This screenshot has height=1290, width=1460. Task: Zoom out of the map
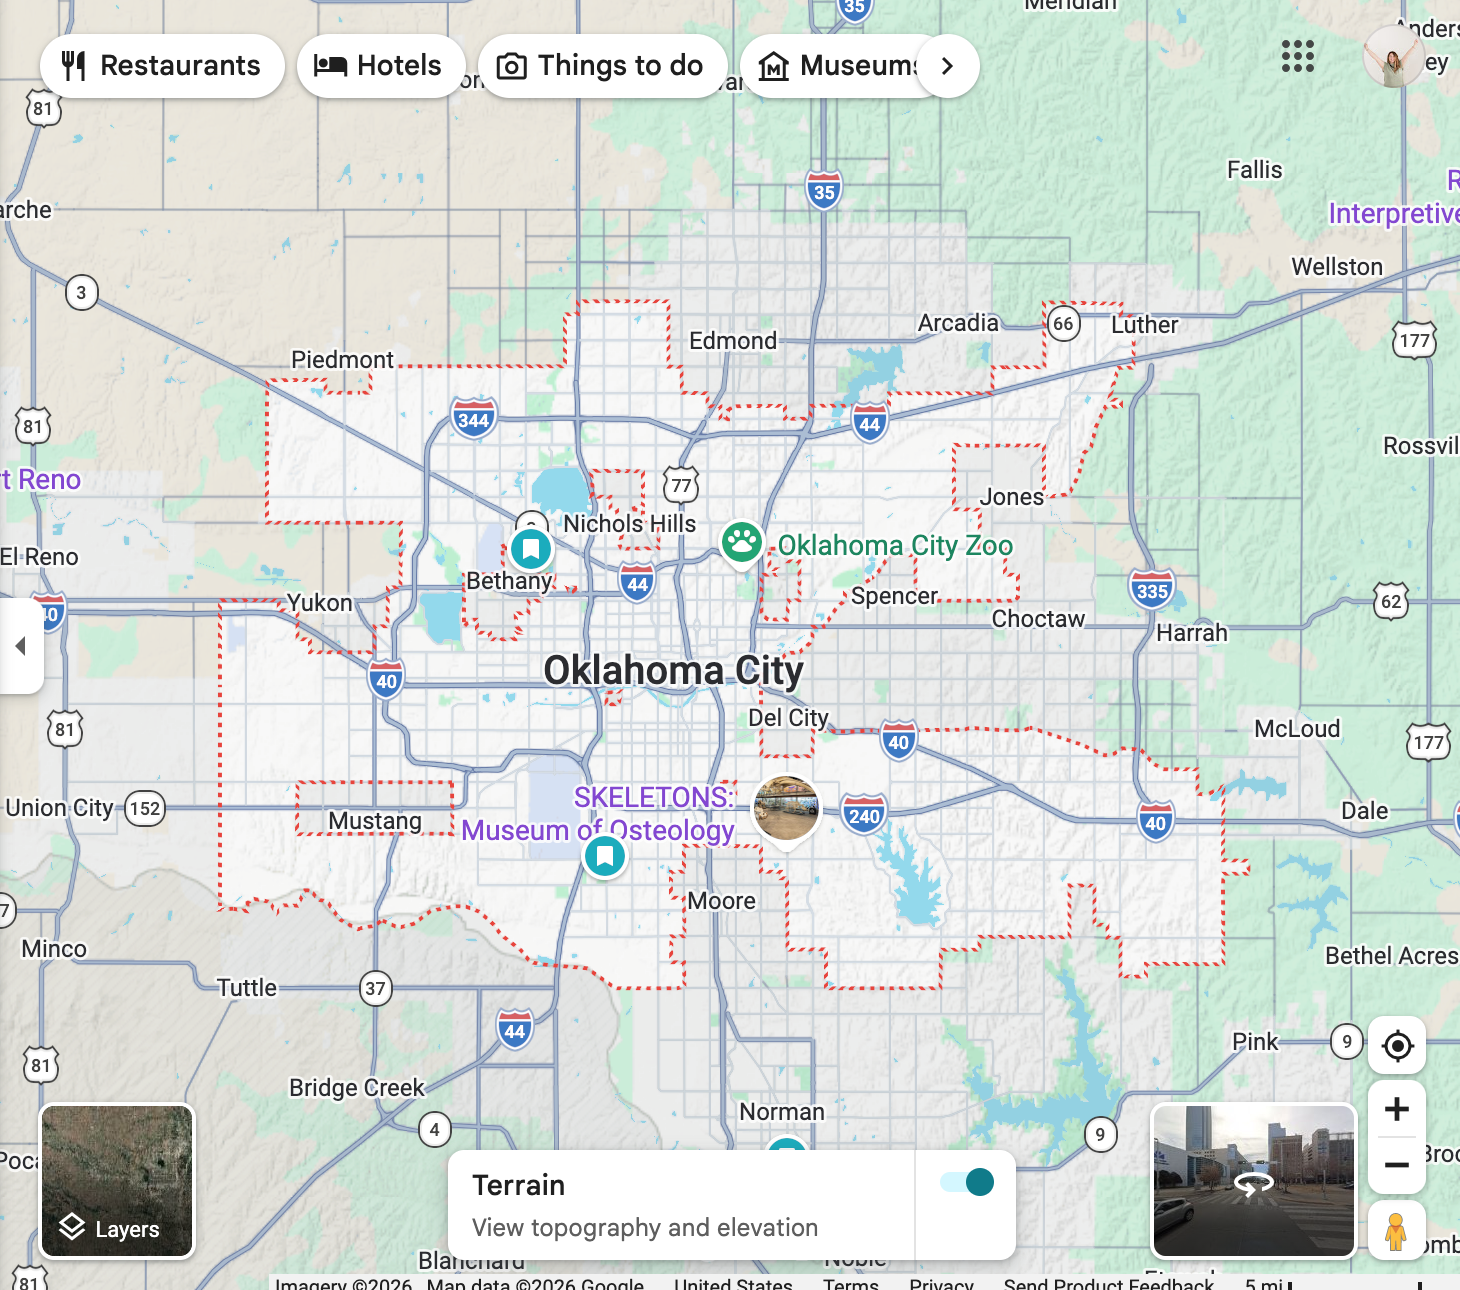coord(1397,1165)
